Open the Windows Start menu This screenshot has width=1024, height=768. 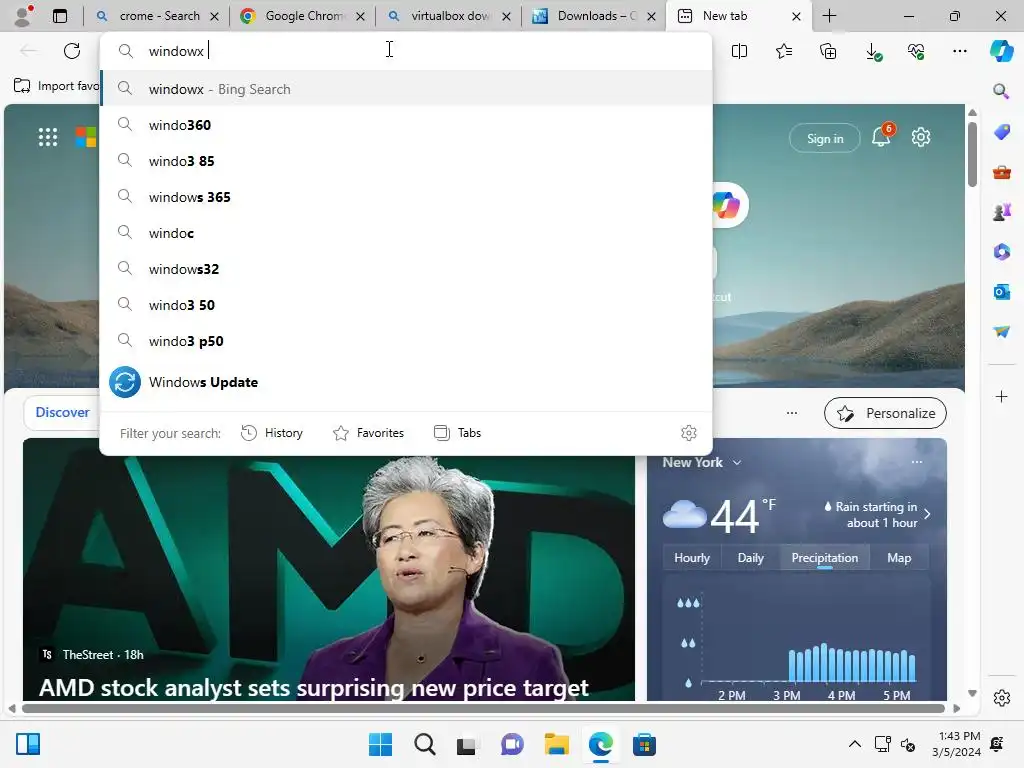click(381, 744)
